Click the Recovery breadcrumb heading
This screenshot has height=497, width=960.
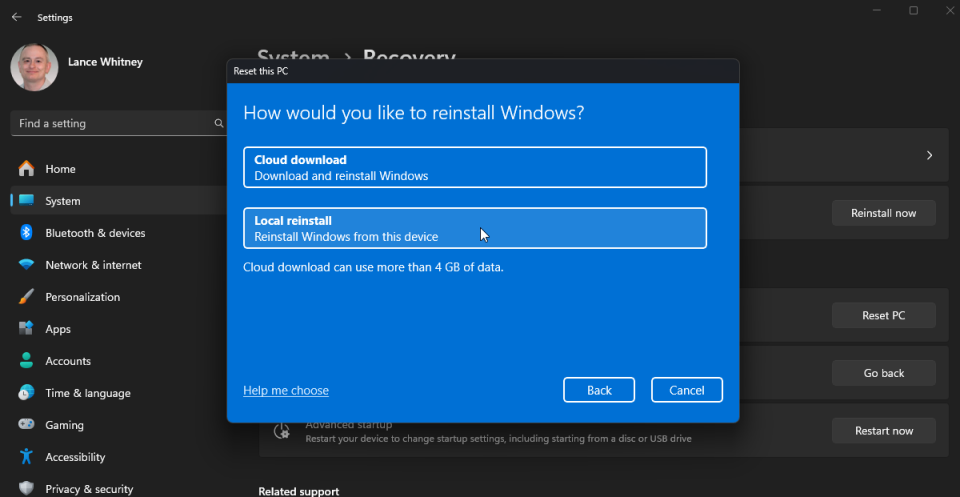409,55
